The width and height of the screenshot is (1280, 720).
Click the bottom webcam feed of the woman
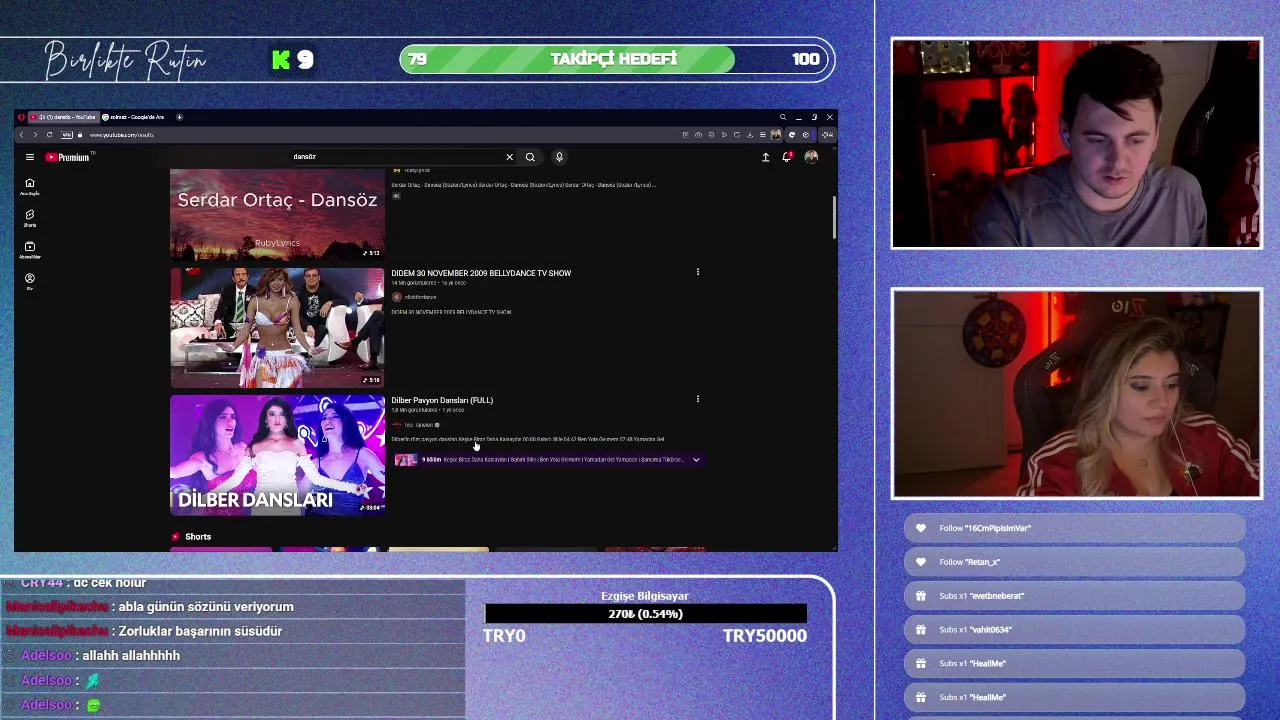point(1076,394)
